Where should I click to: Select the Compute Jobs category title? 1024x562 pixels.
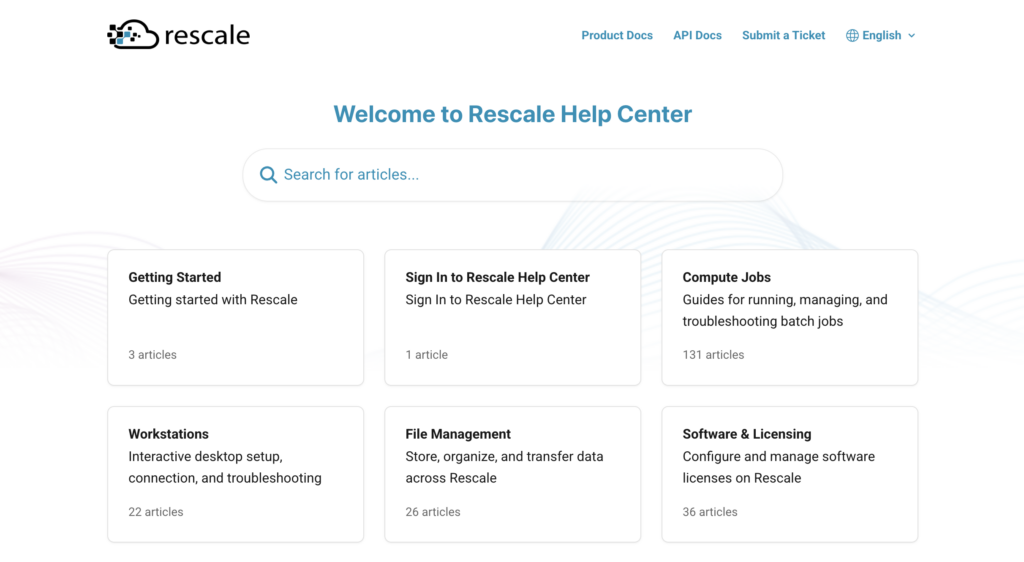726,277
